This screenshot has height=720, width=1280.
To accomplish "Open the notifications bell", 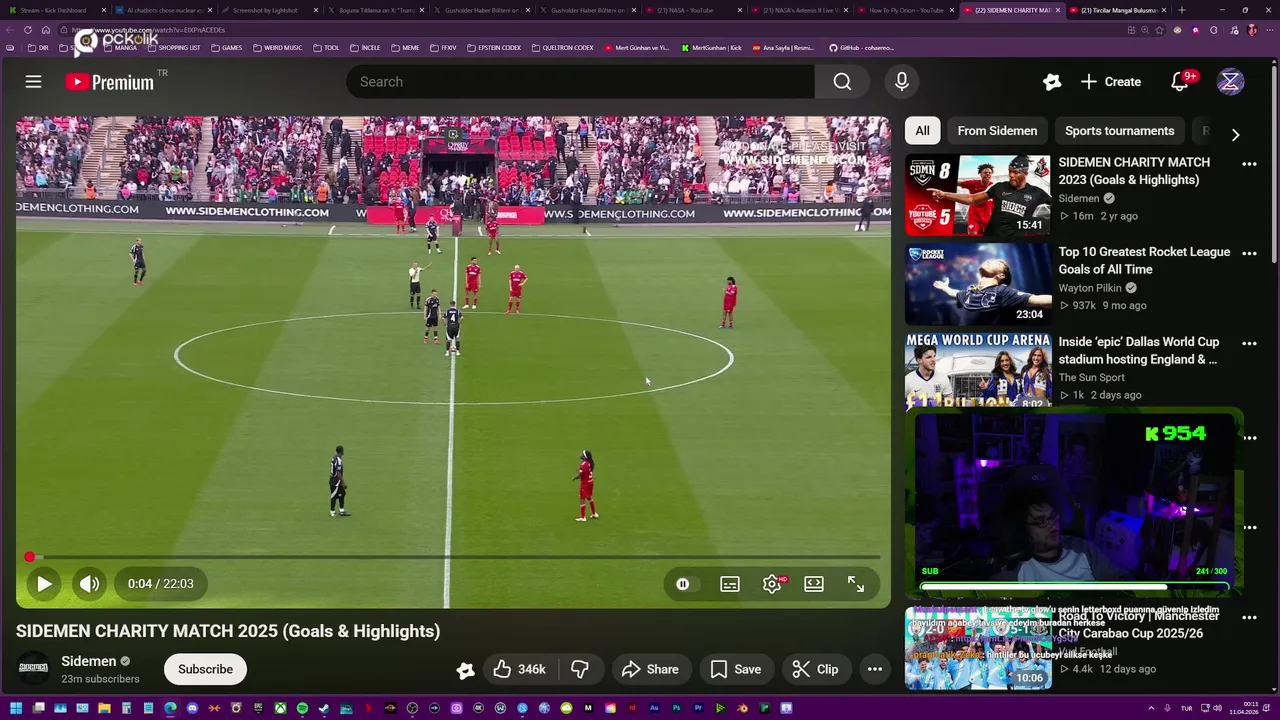I will [x=1180, y=82].
